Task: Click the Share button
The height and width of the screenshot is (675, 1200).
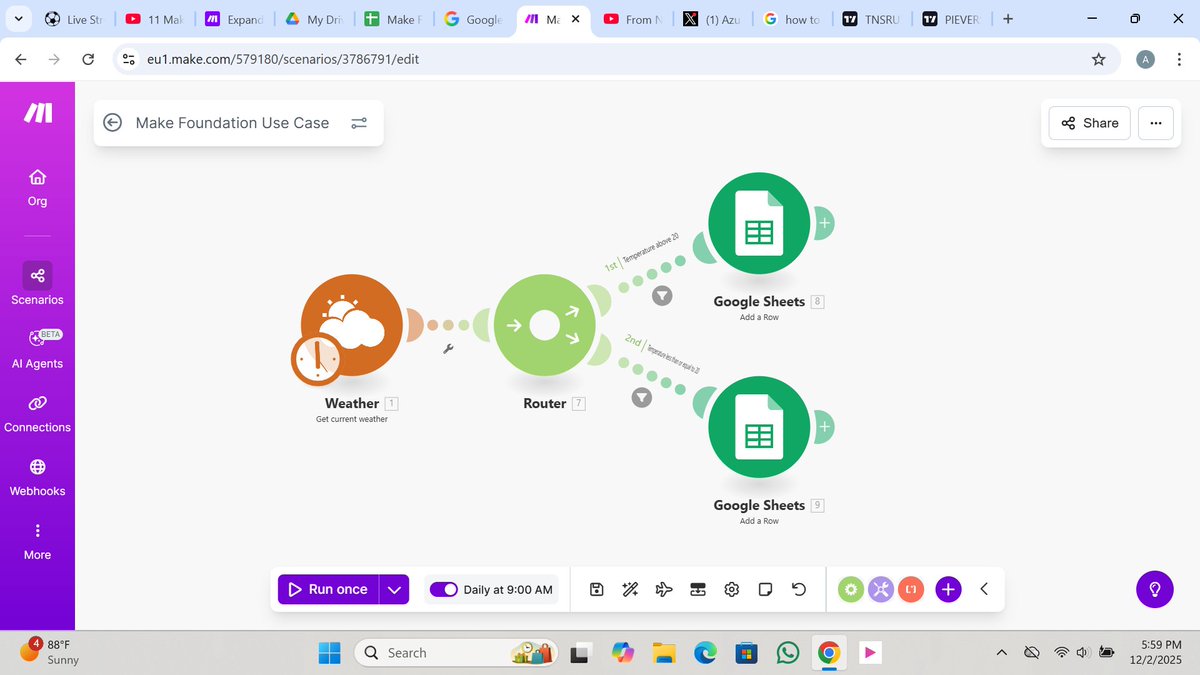Action: pos(1090,123)
